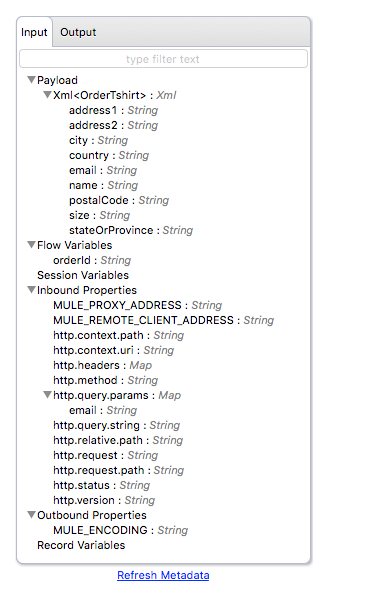Switch to the Output tab
The image size is (366, 598).
click(x=78, y=32)
